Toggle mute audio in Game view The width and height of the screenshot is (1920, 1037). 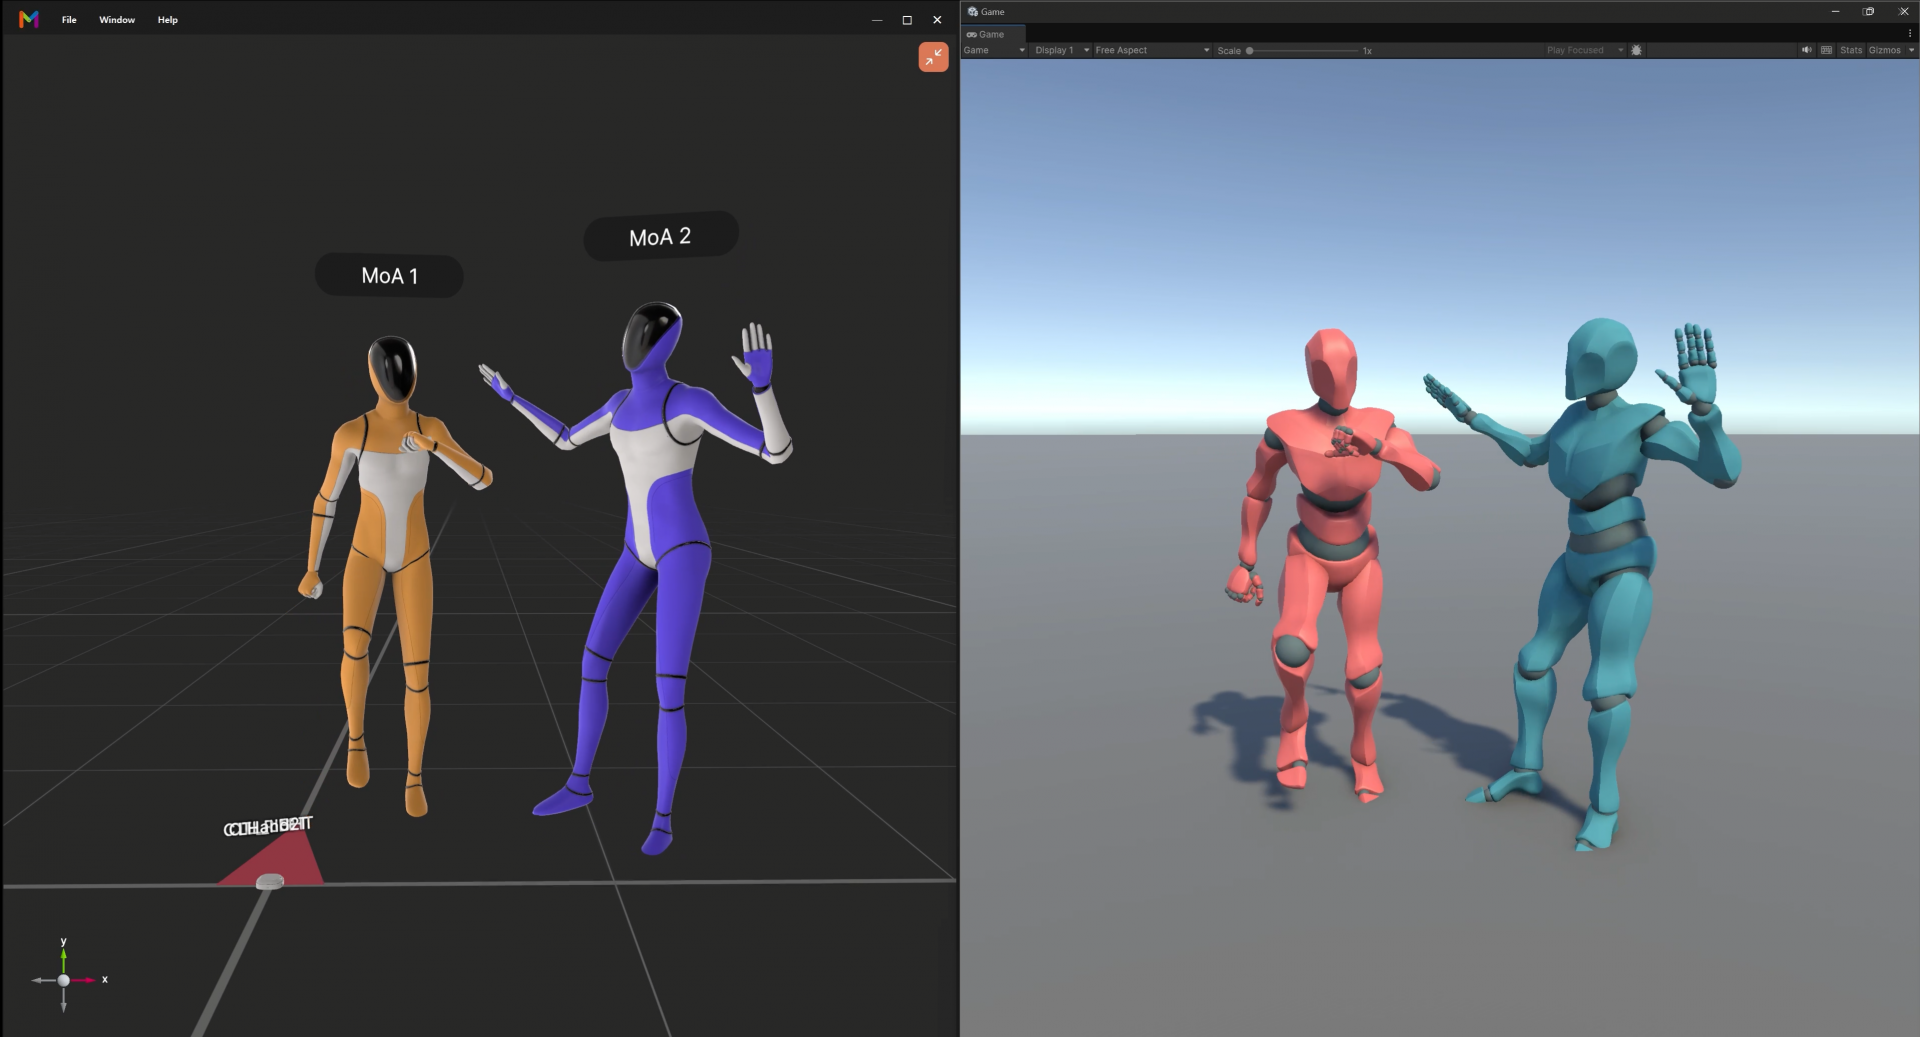(1806, 50)
